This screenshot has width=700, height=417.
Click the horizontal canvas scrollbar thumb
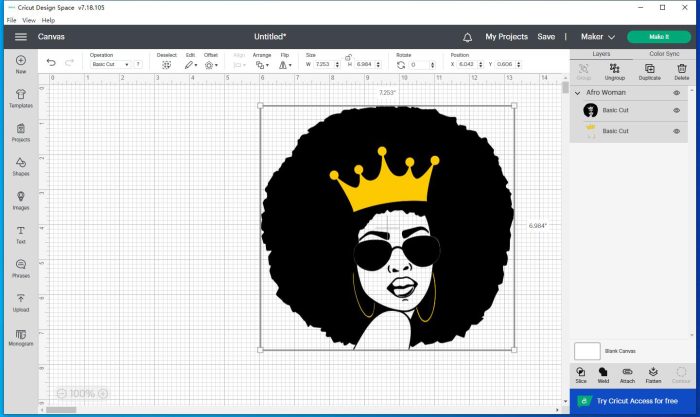coord(61,410)
